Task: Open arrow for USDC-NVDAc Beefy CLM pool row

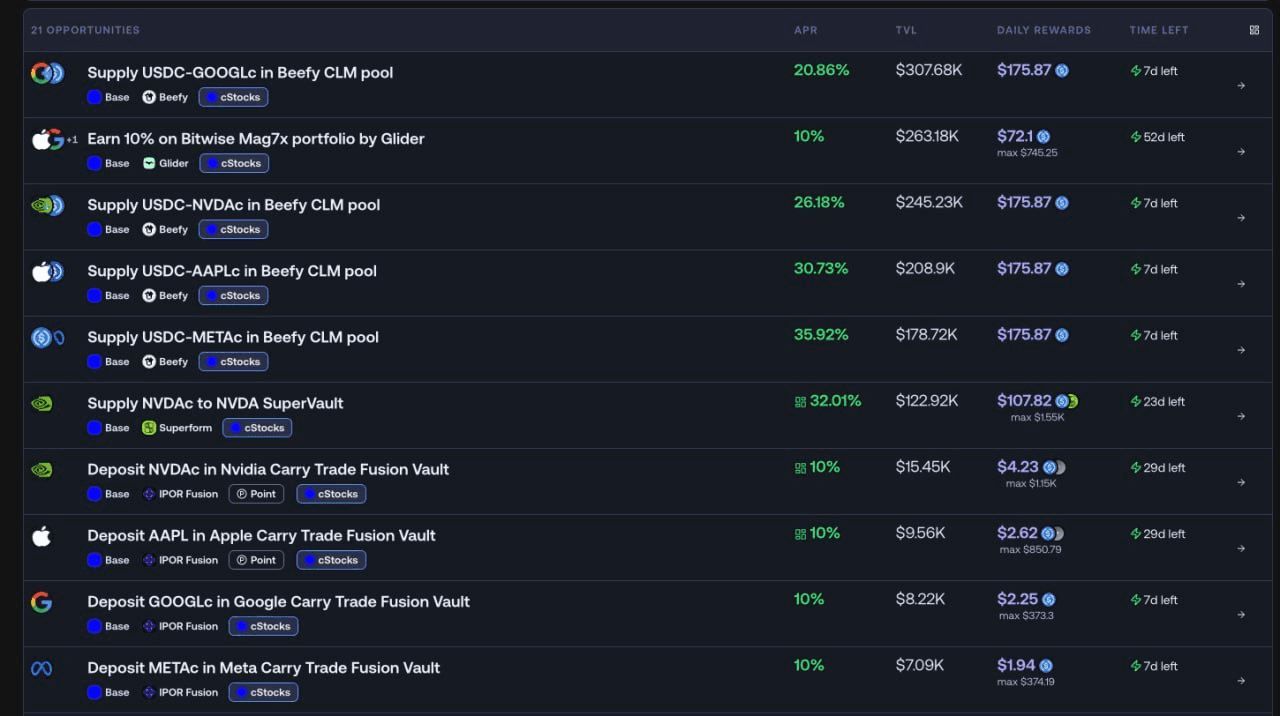Action: pyautogui.click(x=1241, y=218)
